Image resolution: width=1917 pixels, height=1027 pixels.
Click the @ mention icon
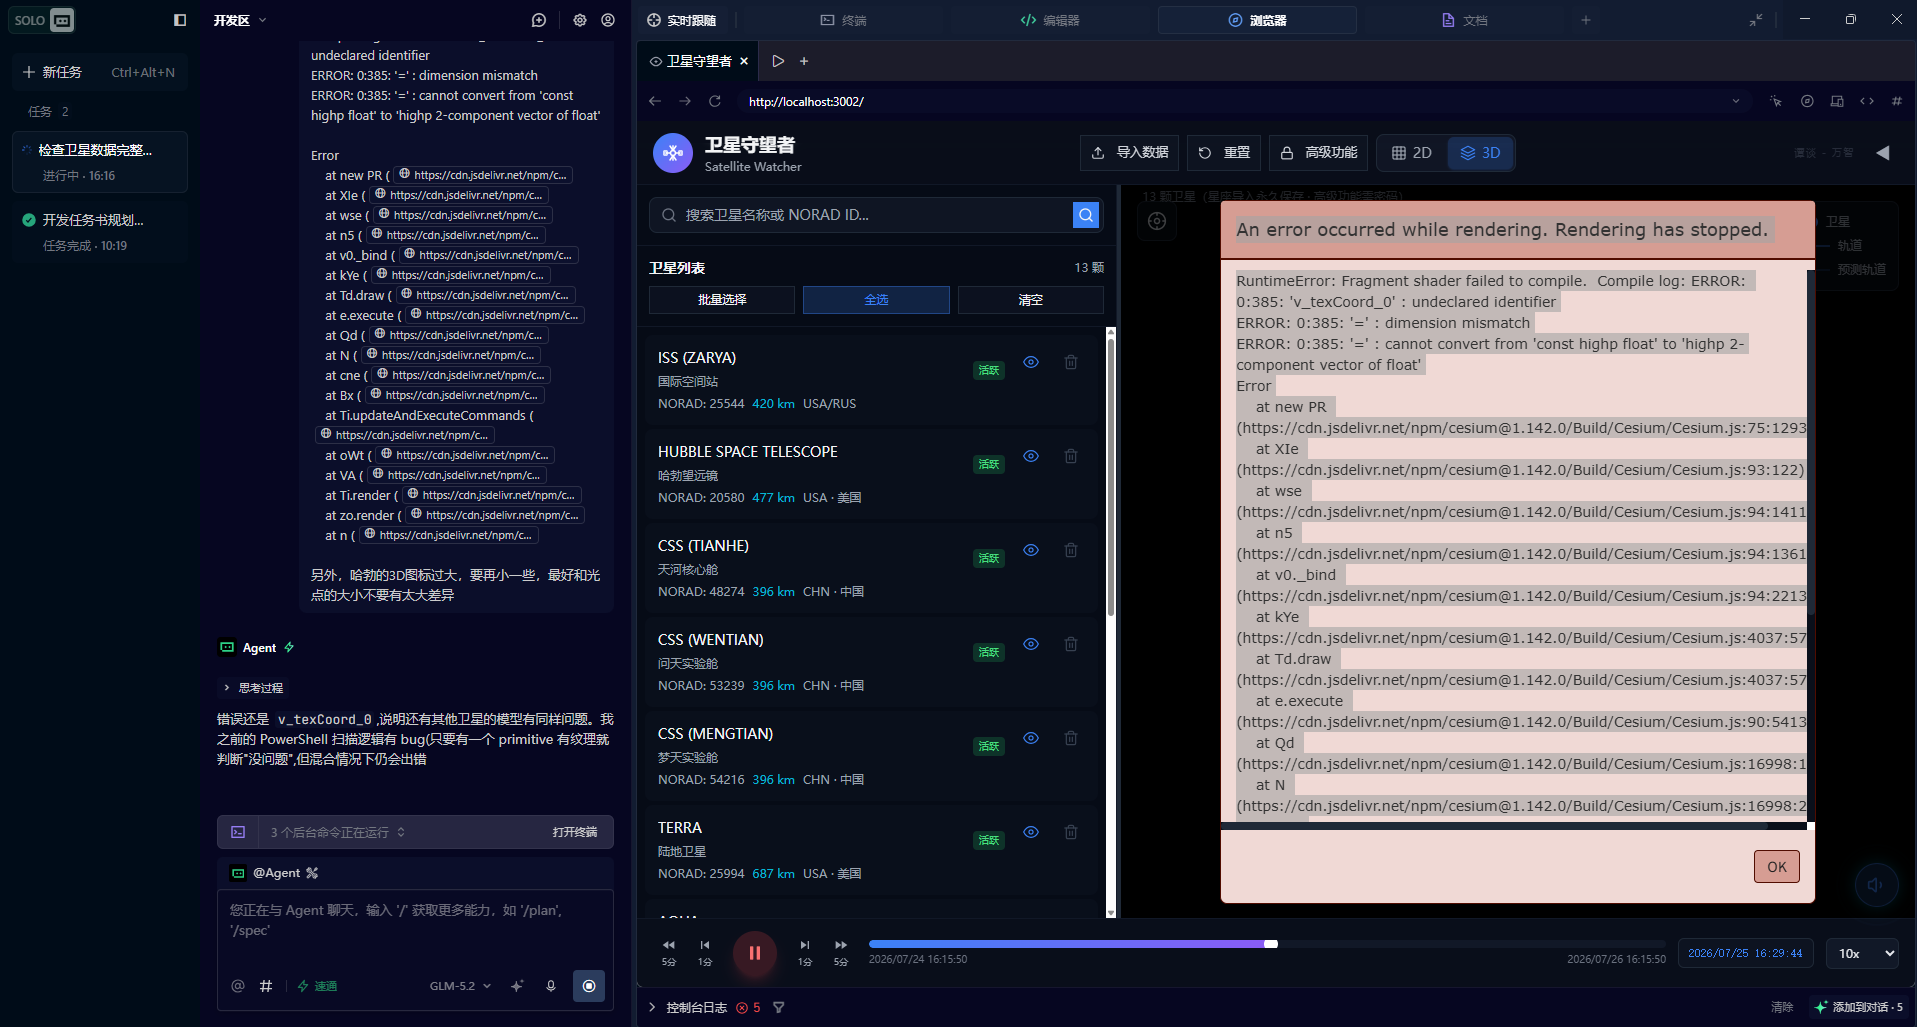click(x=238, y=986)
